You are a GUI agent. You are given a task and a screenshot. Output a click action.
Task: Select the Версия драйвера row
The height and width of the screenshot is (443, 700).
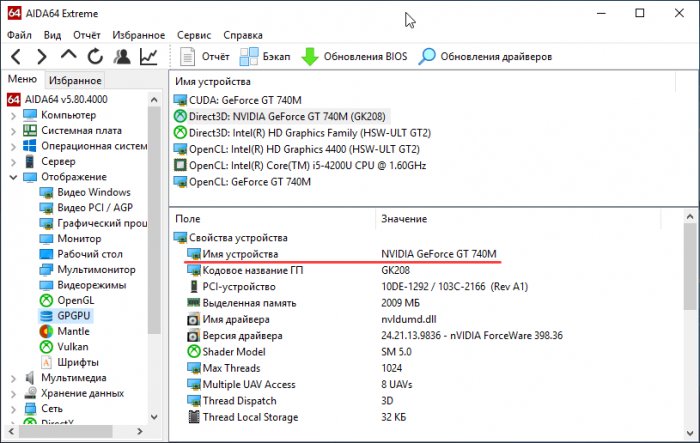pos(375,335)
